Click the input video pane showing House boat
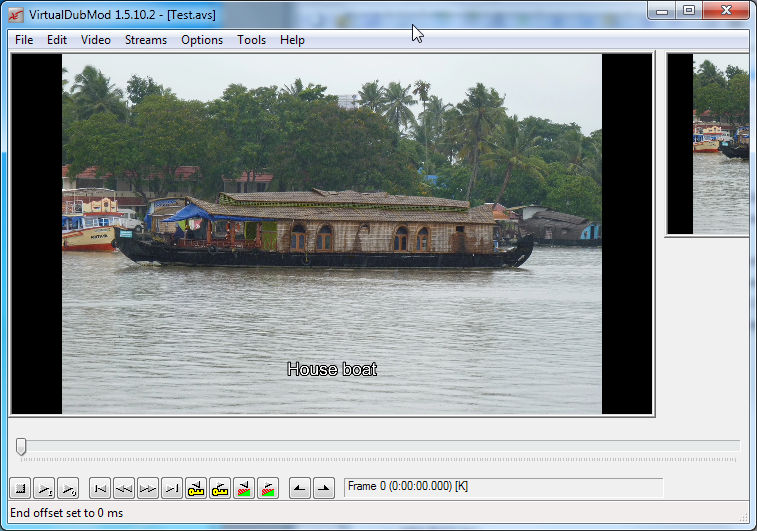The image size is (757, 531). [x=332, y=234]
